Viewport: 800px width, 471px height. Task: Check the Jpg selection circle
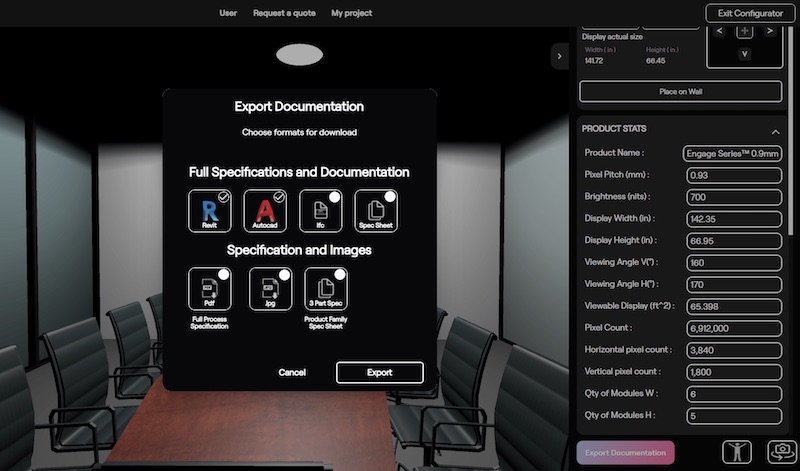284,274
